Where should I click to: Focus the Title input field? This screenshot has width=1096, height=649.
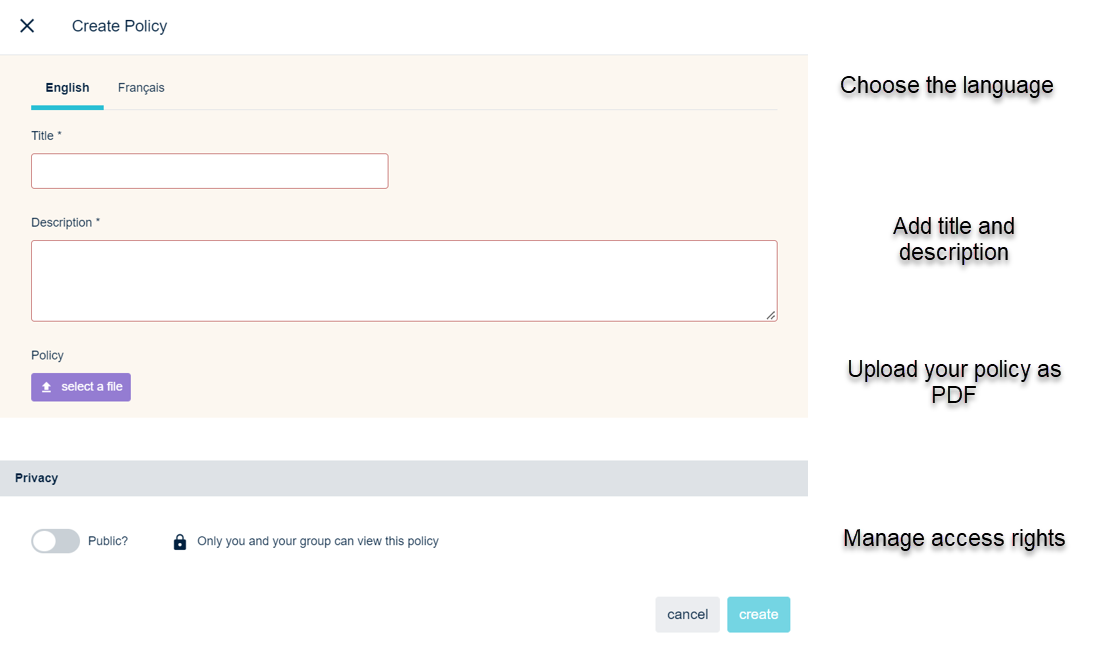click(209, 171)
